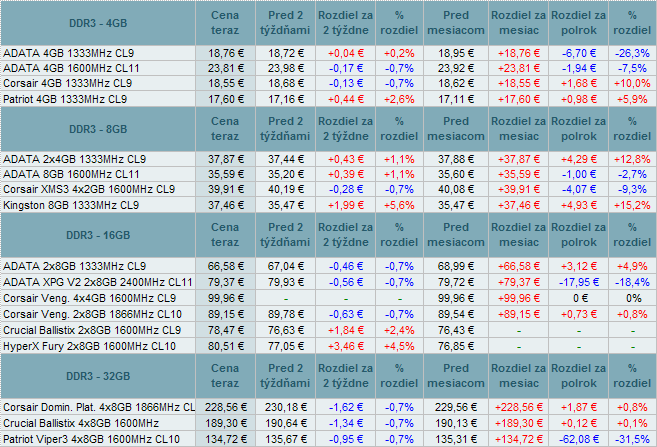Click 'Corsair Veng. 2x8GB 1866MHz CL10' name
The image size is (657, 447).
[92, 314]
